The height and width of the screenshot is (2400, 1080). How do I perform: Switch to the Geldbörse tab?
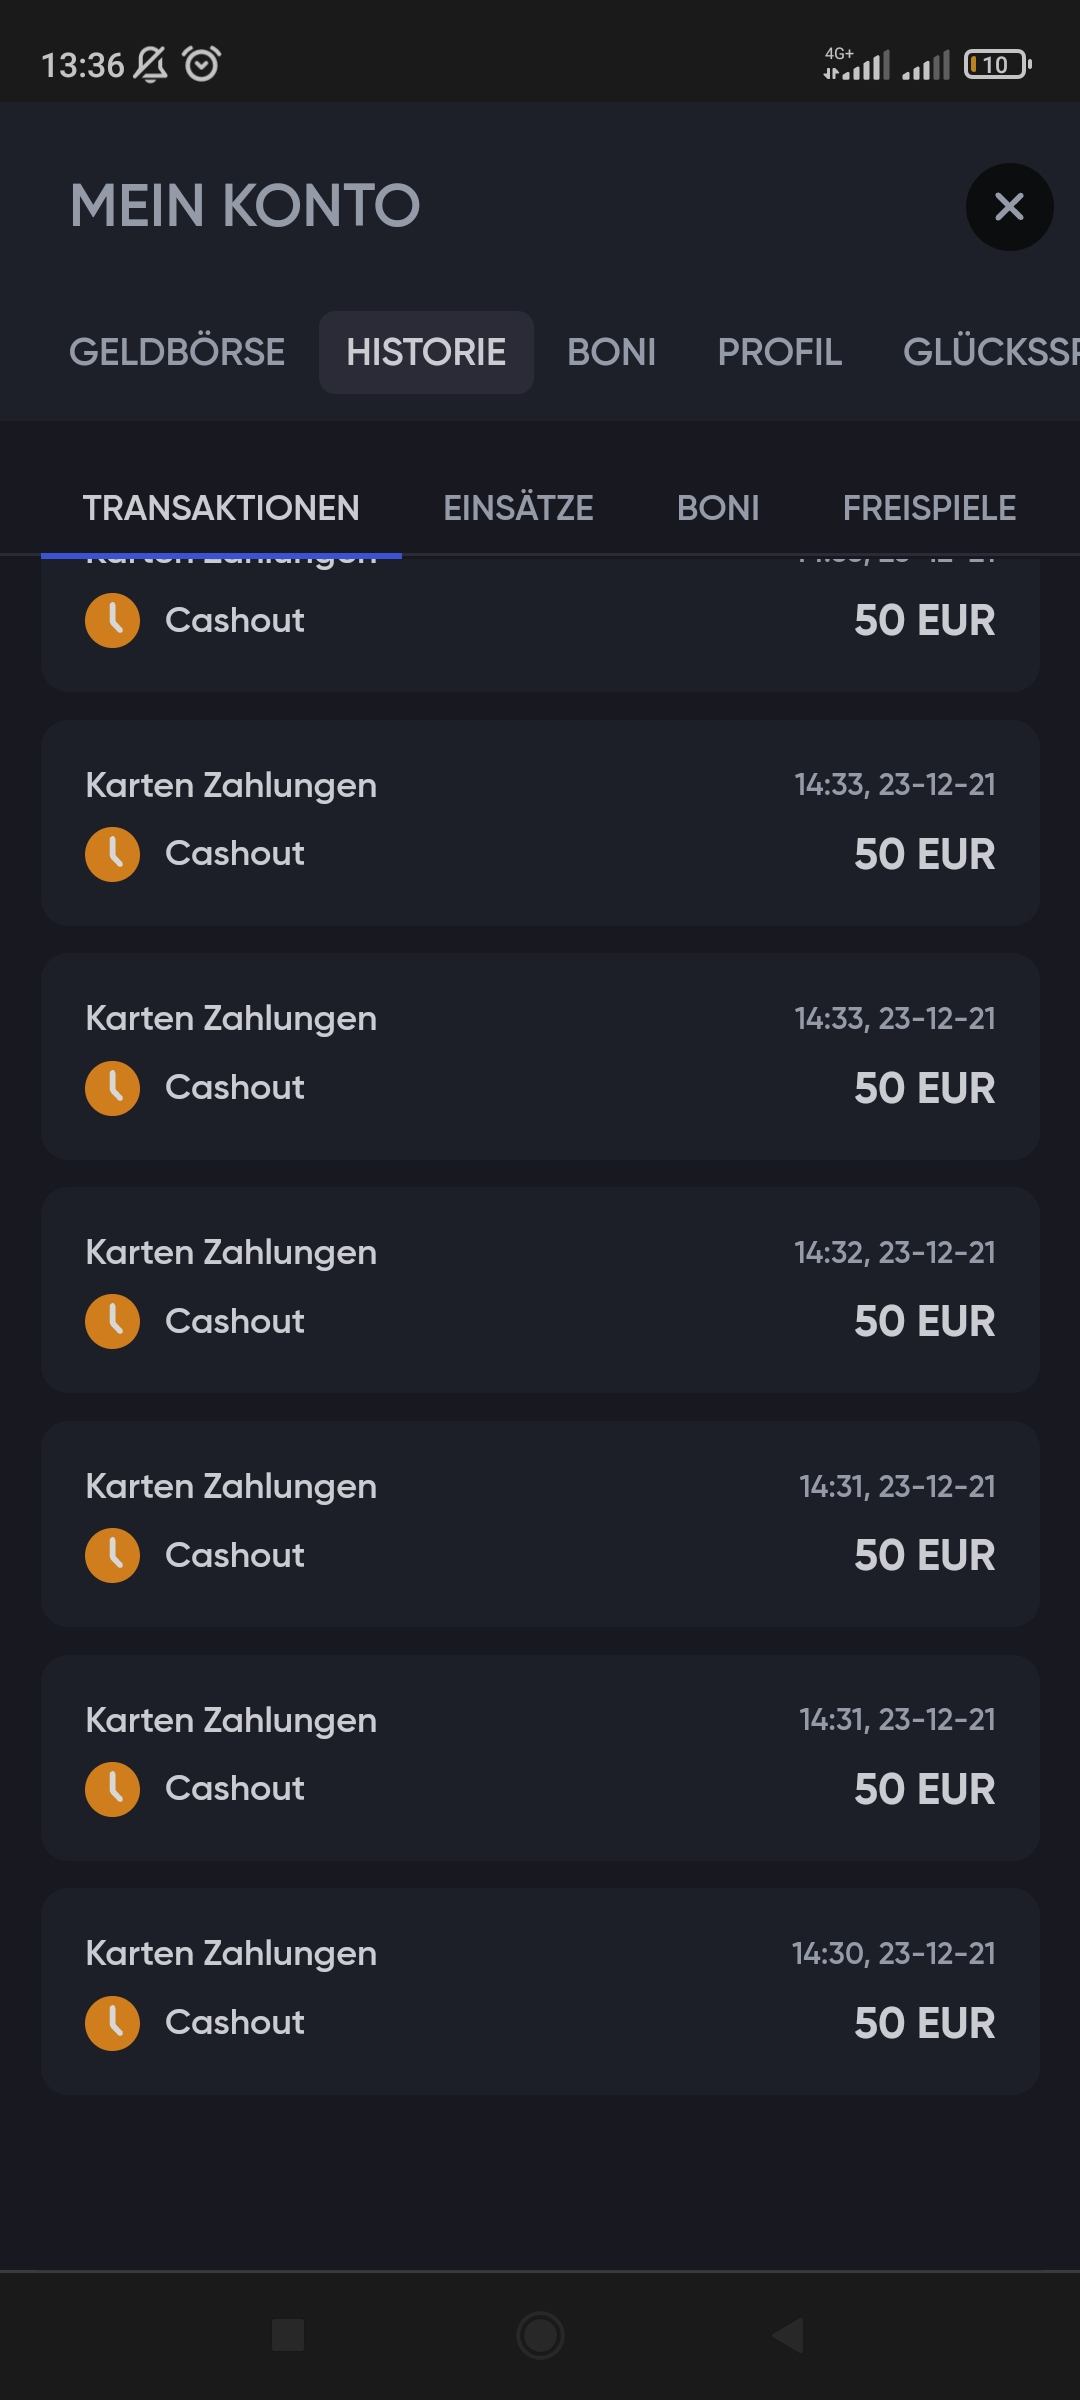pos(177,352)
